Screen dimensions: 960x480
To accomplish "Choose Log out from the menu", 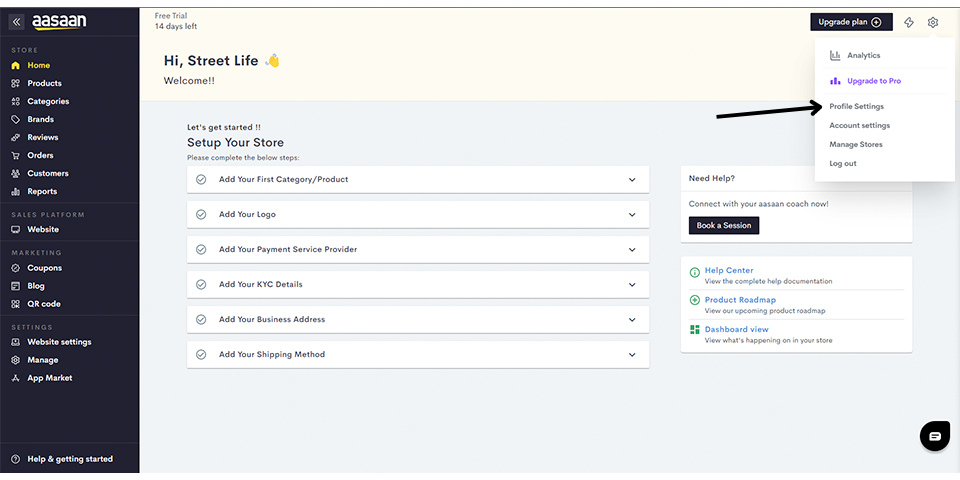I will [x=842, y=163].
